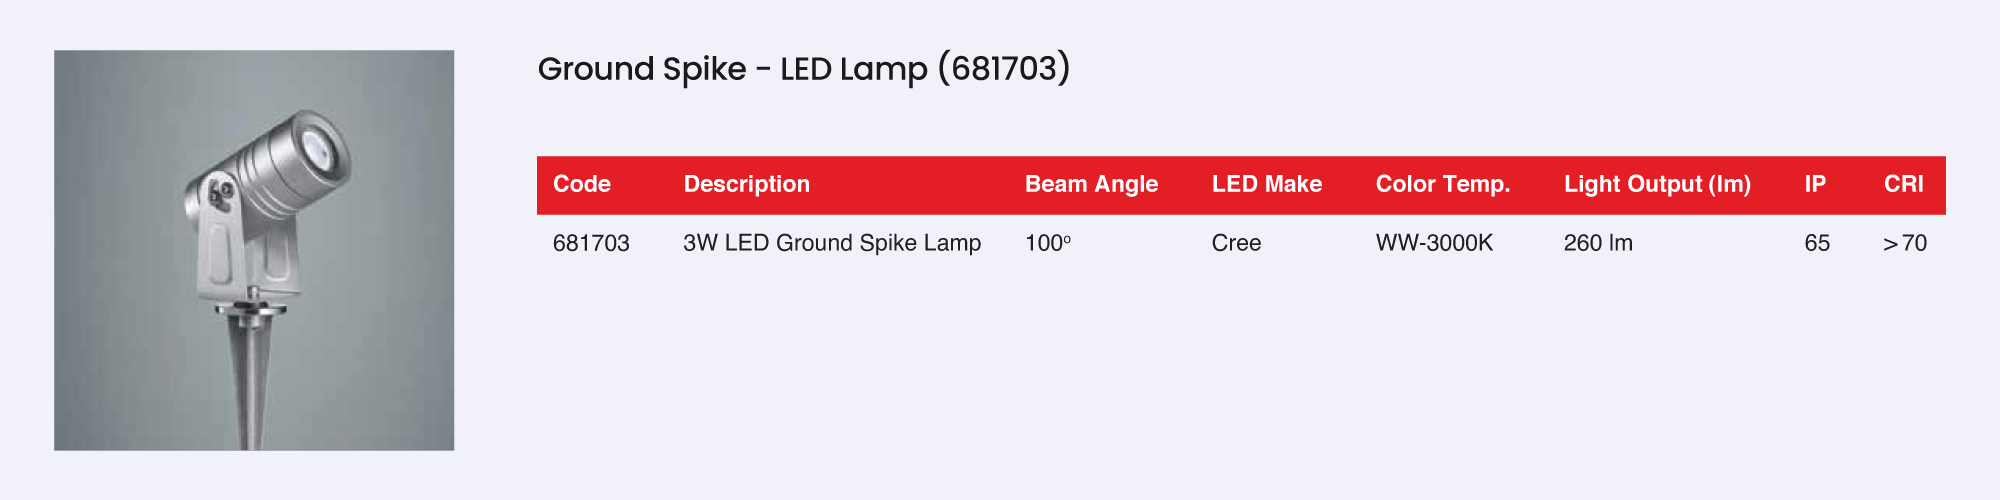Click the Color Temp. column header
The width and height of the screenshot is (2000, 500).
pos(1442,184)
